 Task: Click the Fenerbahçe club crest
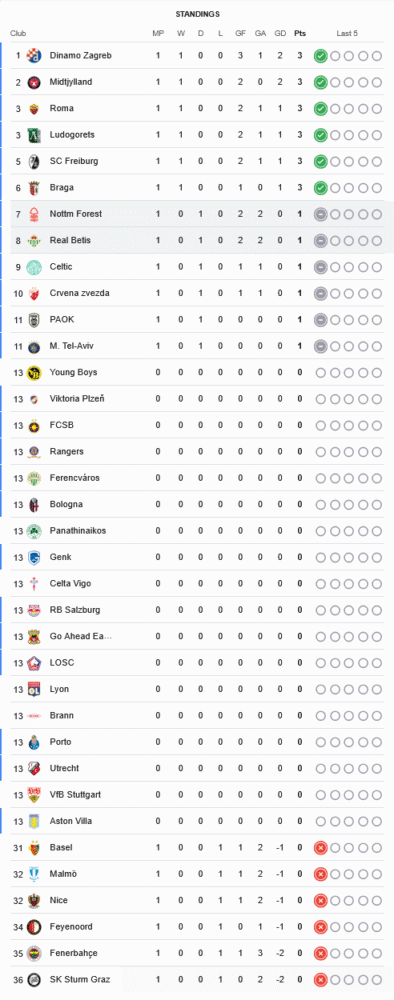[x=34, y=953]
